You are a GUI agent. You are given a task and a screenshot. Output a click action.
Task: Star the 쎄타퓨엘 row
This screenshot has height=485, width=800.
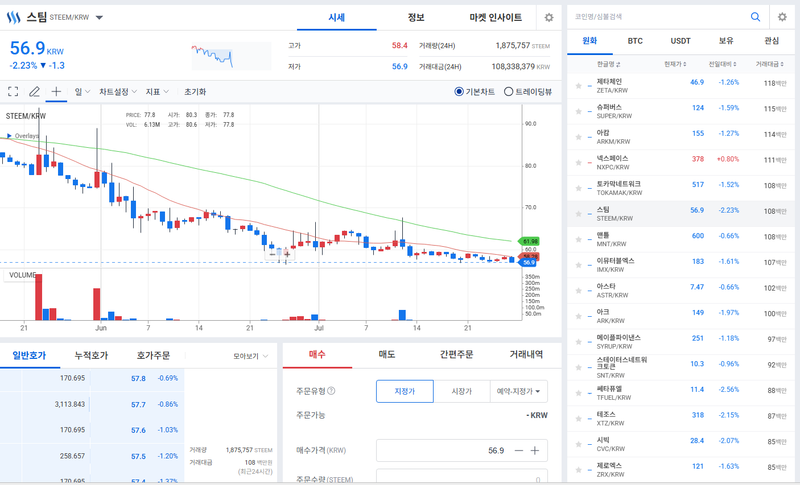[x=579, y=393]
